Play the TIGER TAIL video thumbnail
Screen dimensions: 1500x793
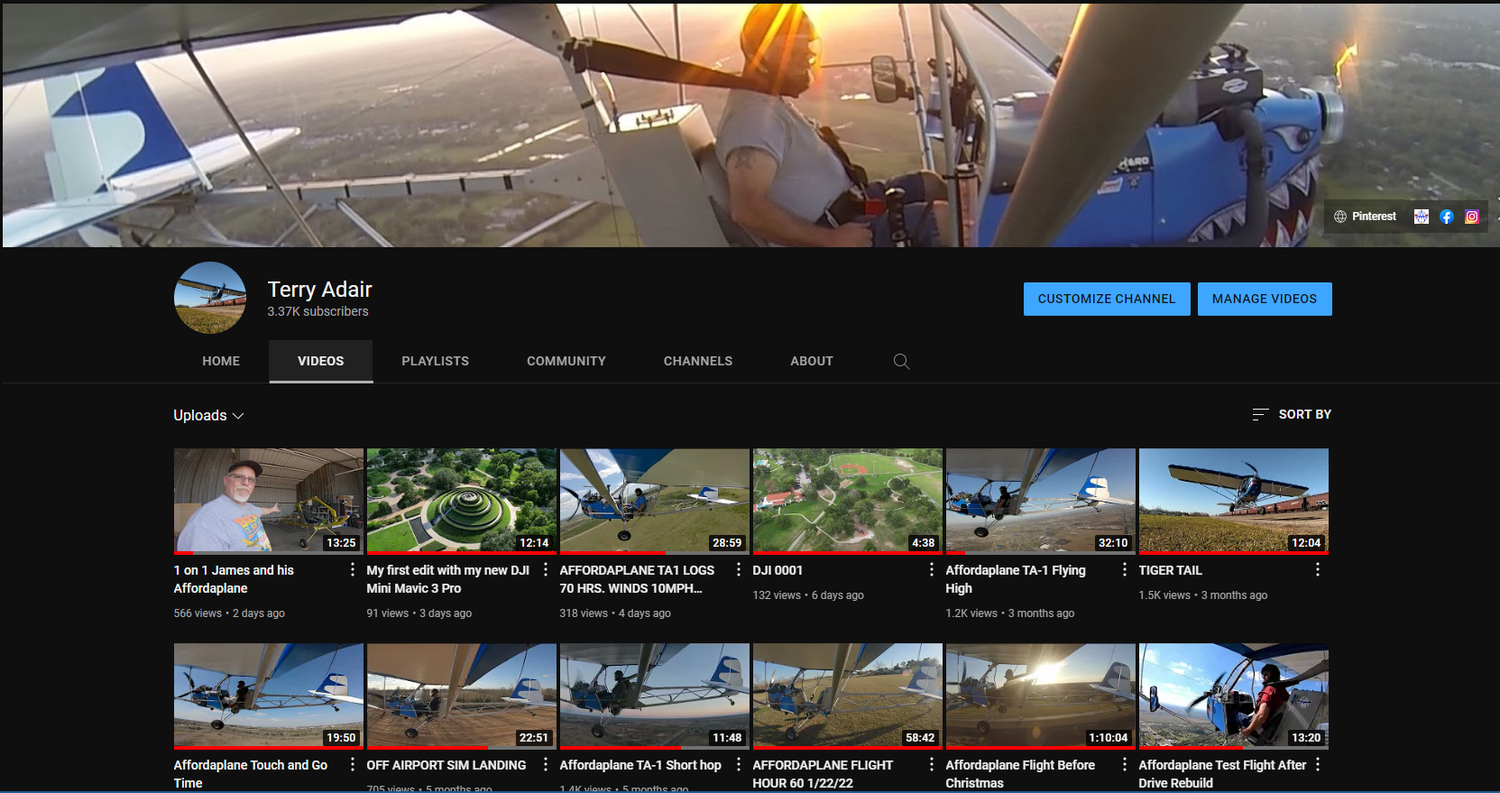[x=1233, y=500]
